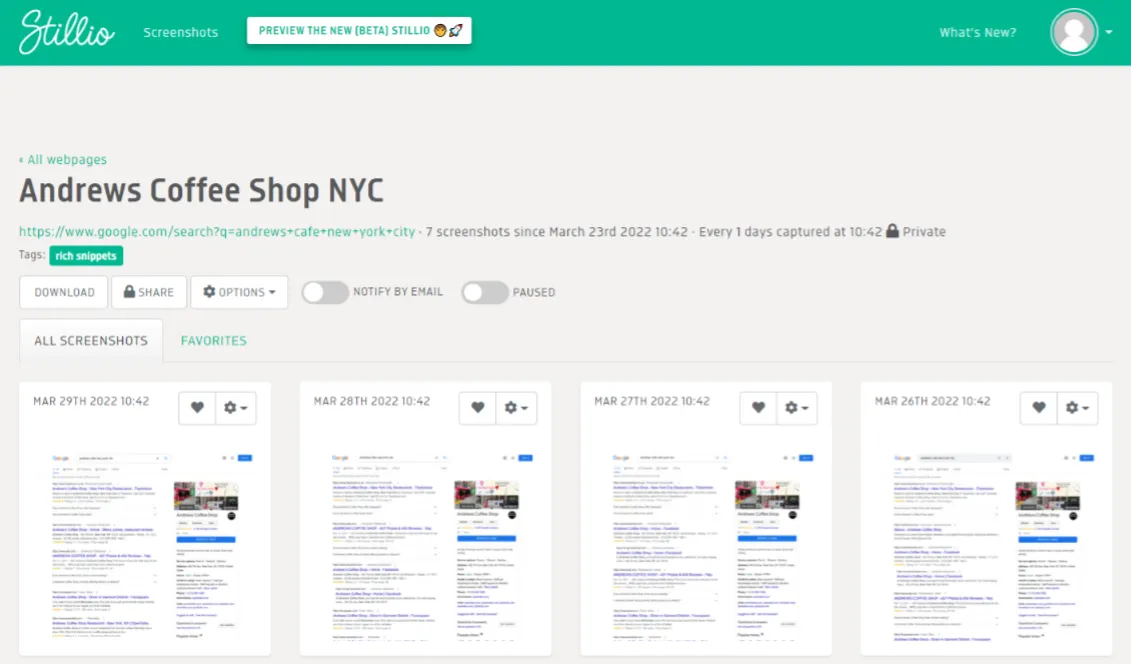Favorite the Mar 29th 2022 screenshot
The image size is (1131, 664).
pos(197,407)
